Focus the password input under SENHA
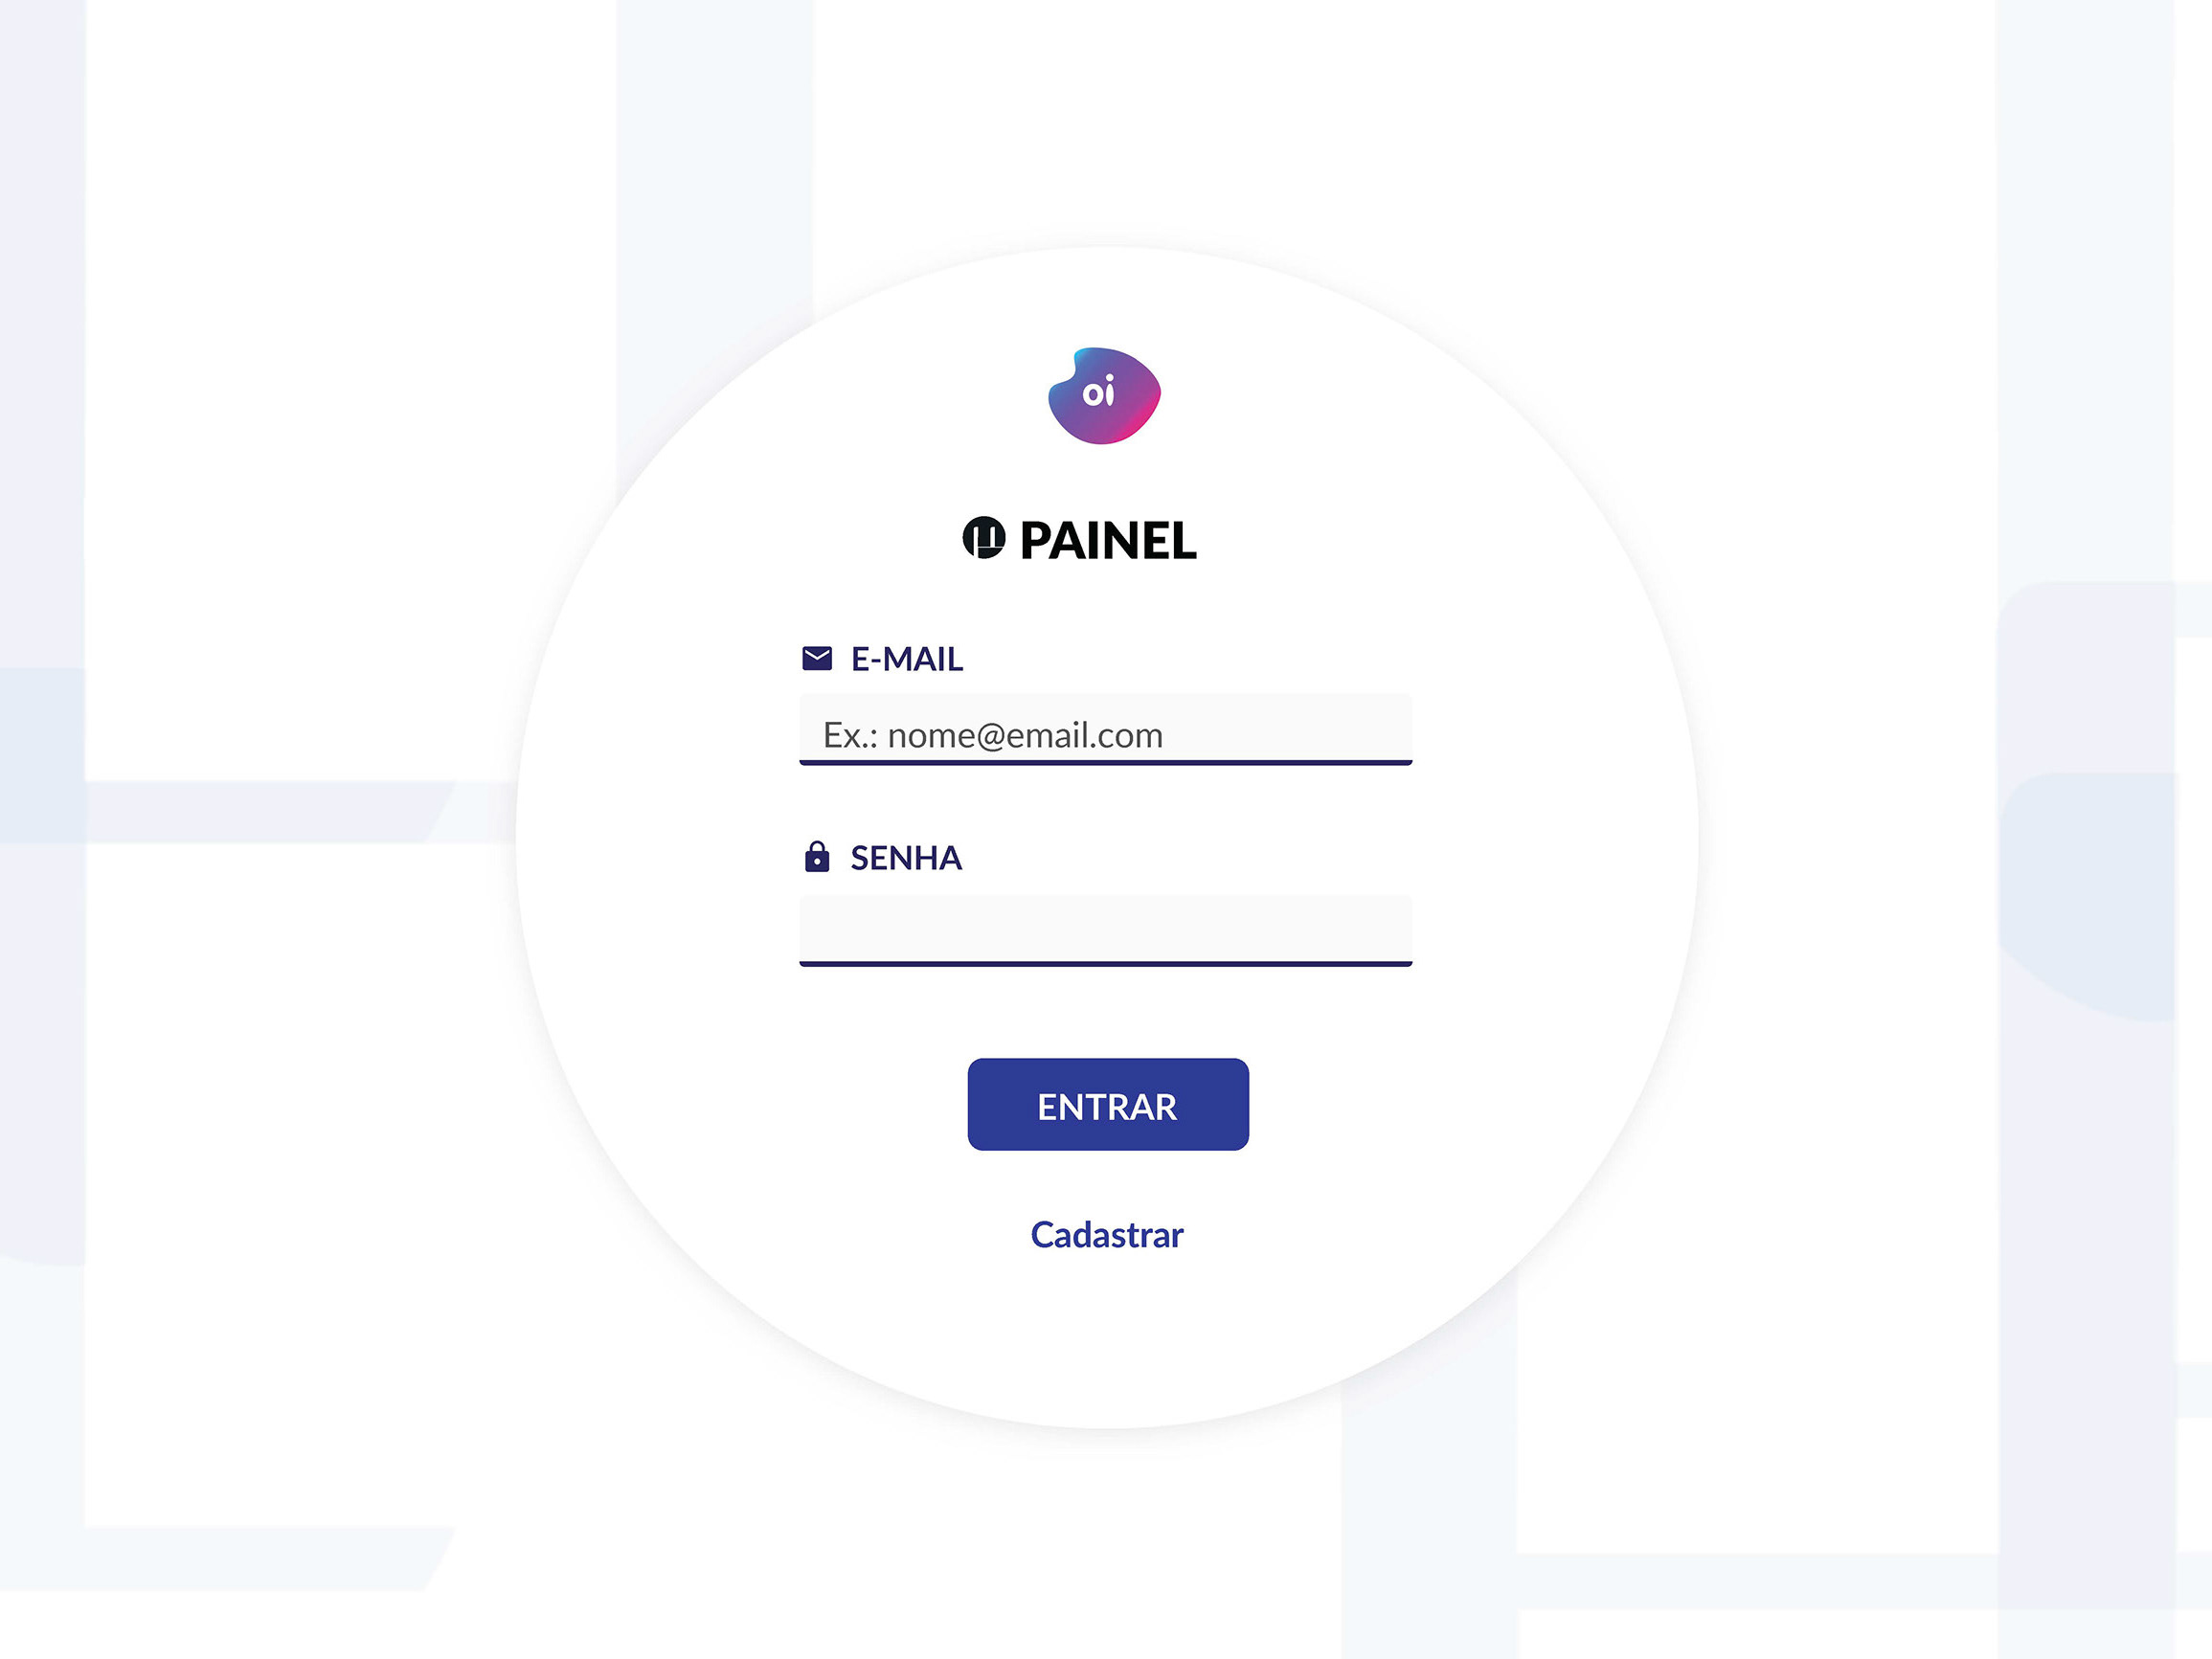The height and width of the screenshot is (1659, 2212). tap(1105, 928)
